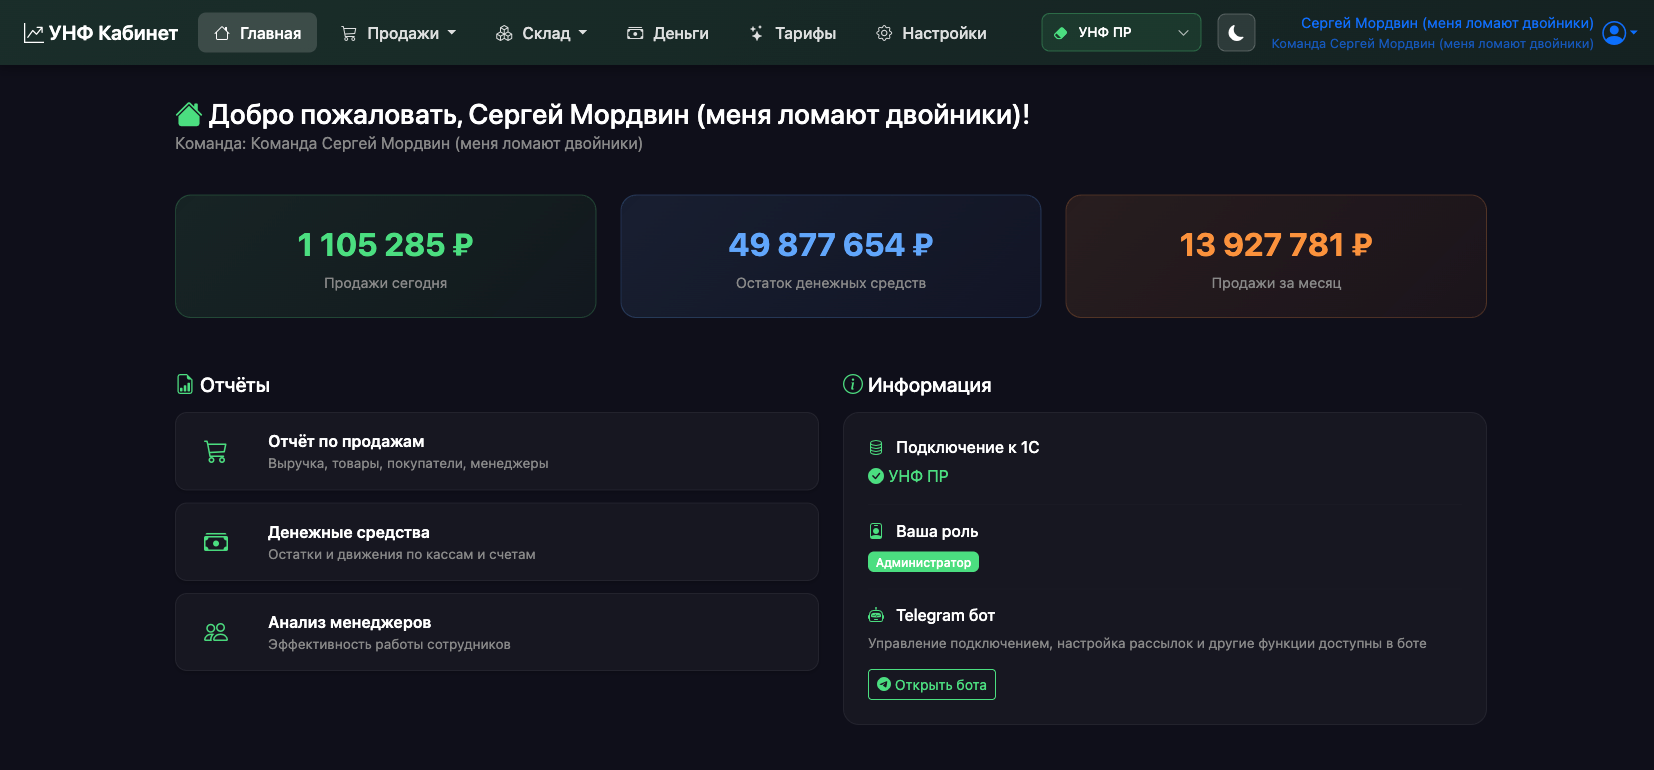Open the Настройки menu item
This screenshot has height=770, width=1654.
(x=930, y=32)
